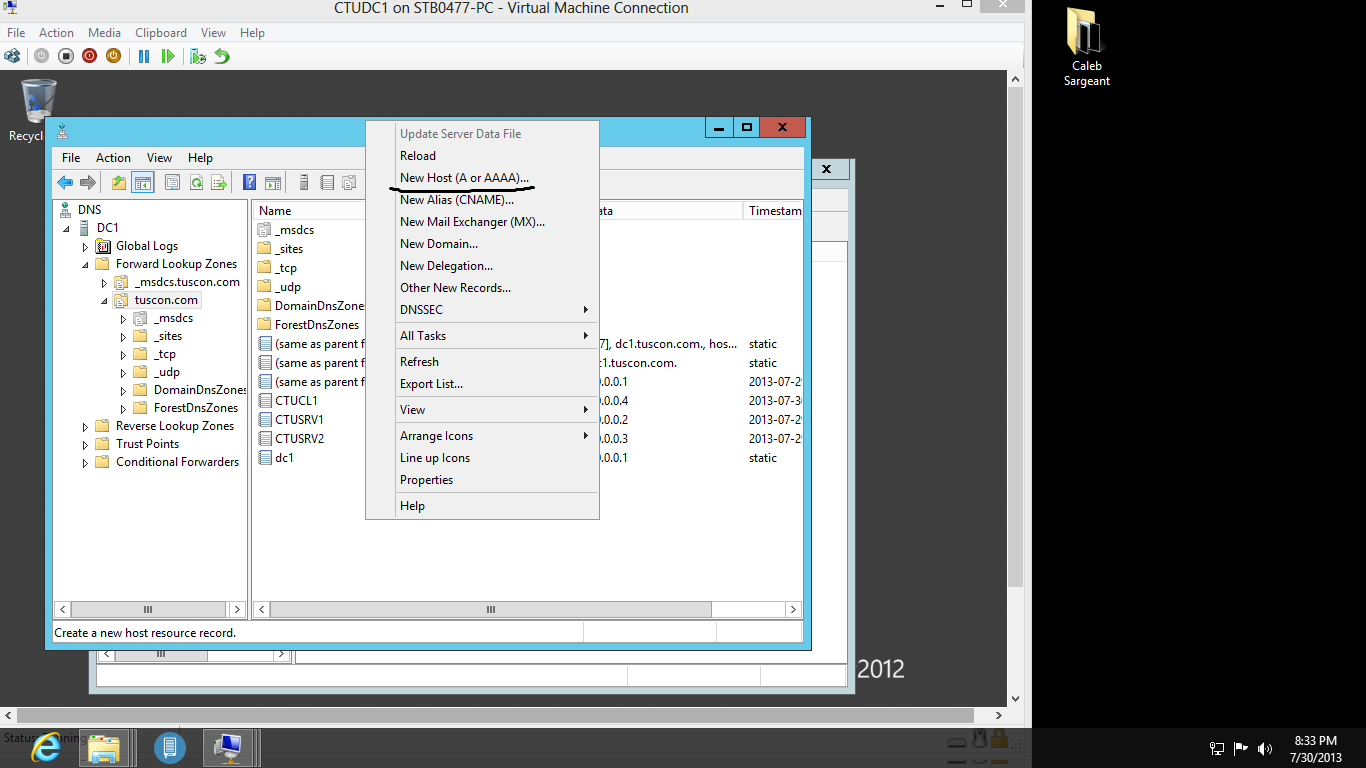Viewport: 1366px width, 768px height.
Task: Expand the Conditional Forwarders node
Action: pyautogui.click(x=86, y=462)
